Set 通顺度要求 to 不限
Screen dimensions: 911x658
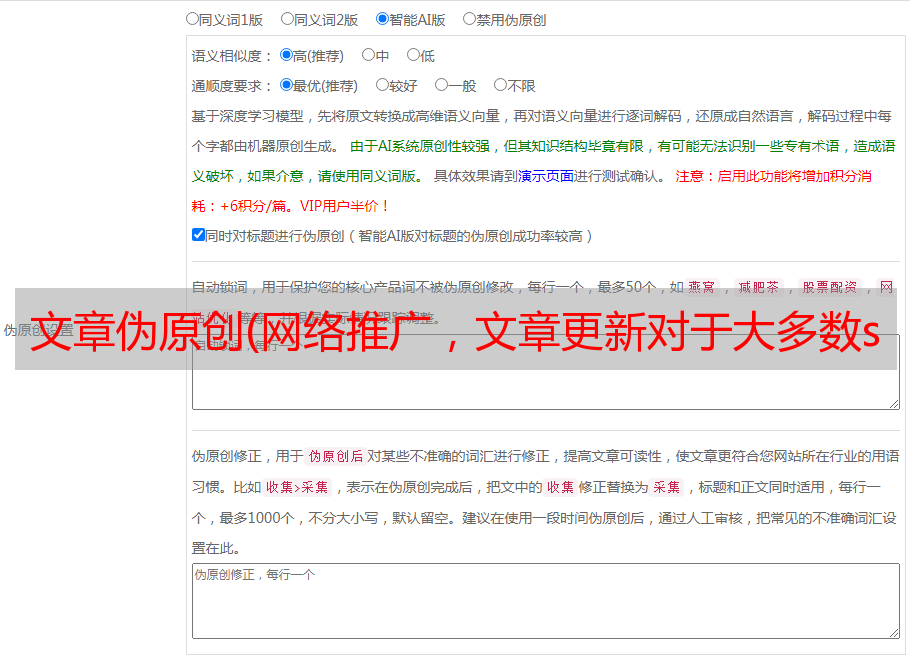[x=500, y=85]
